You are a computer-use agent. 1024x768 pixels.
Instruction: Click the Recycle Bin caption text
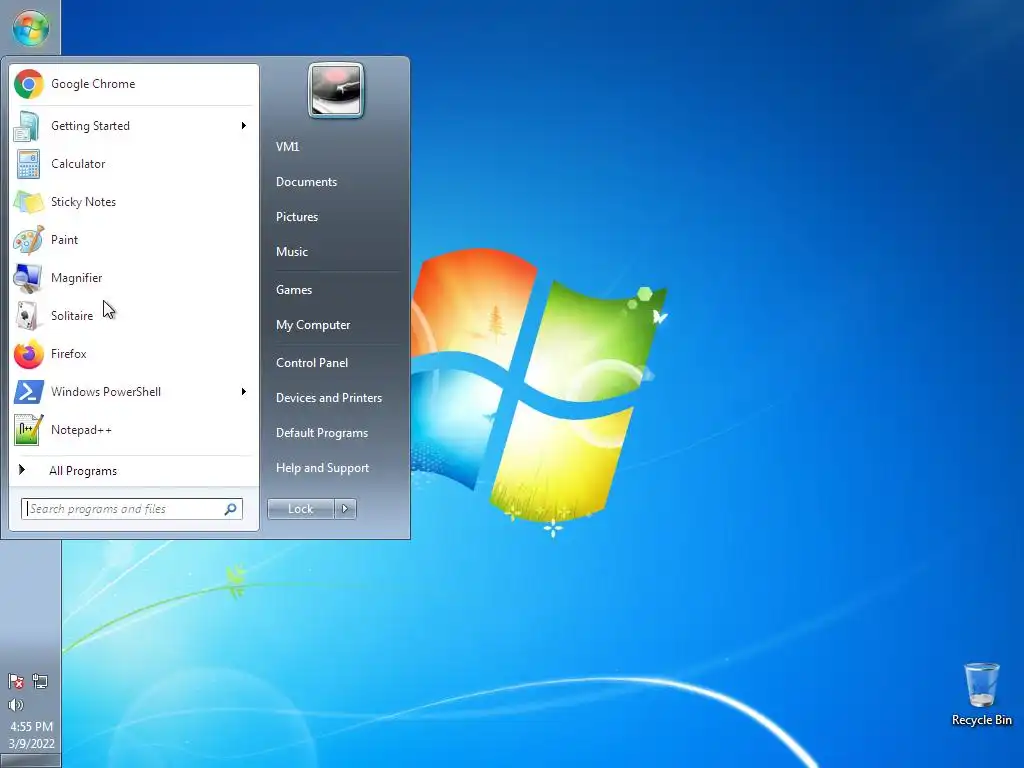tap(982, 720)
